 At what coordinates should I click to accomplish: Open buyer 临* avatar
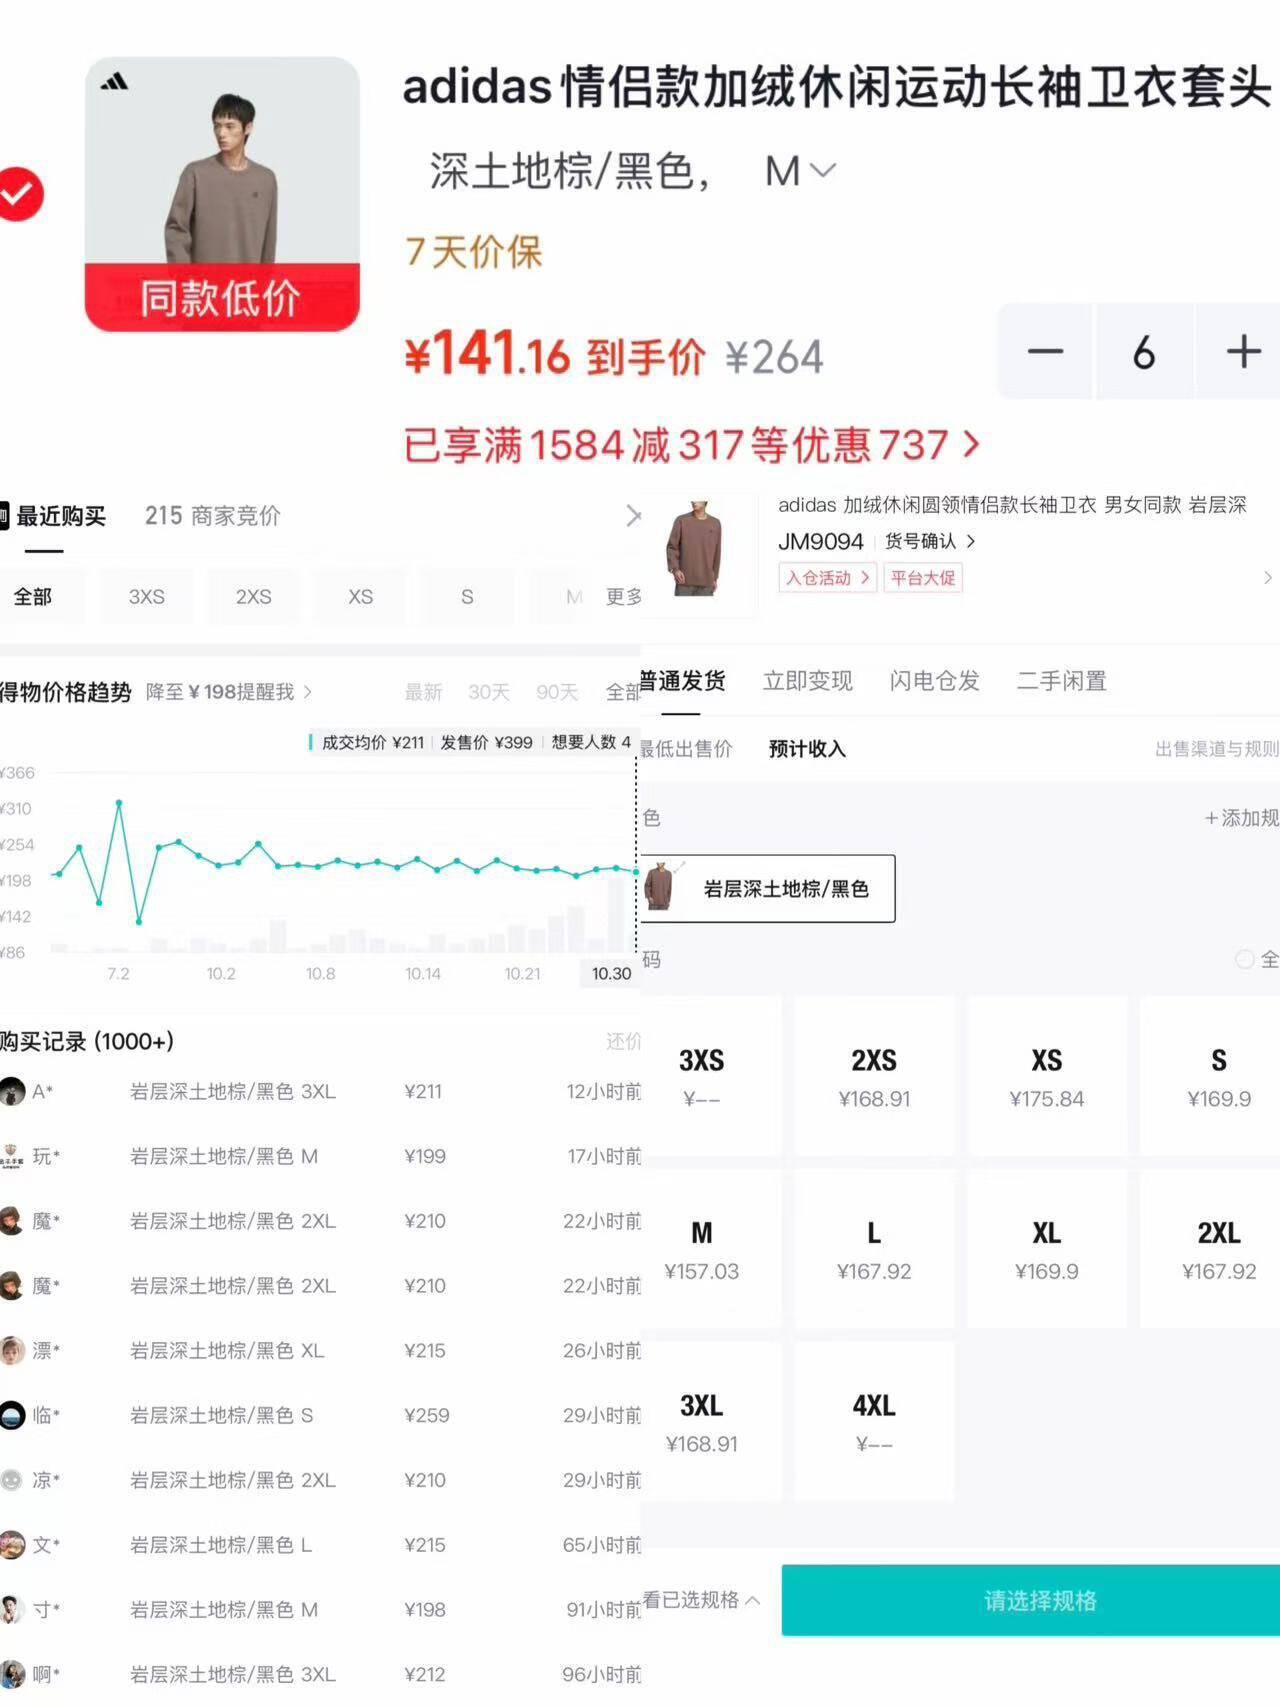click(12, 1415)
